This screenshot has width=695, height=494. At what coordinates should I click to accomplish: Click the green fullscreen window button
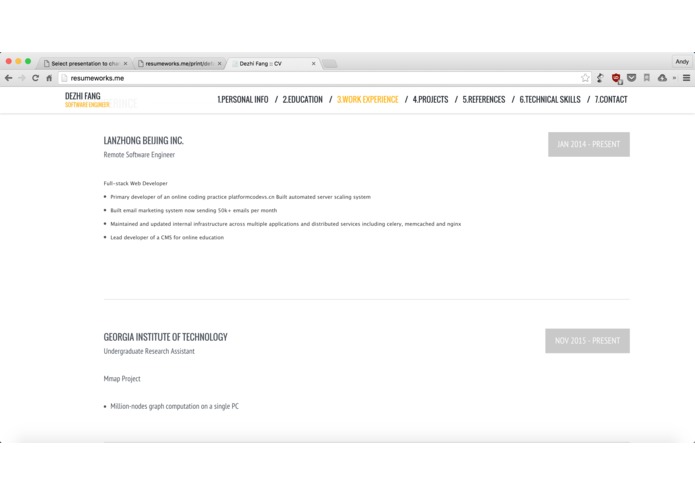point(28,61)
